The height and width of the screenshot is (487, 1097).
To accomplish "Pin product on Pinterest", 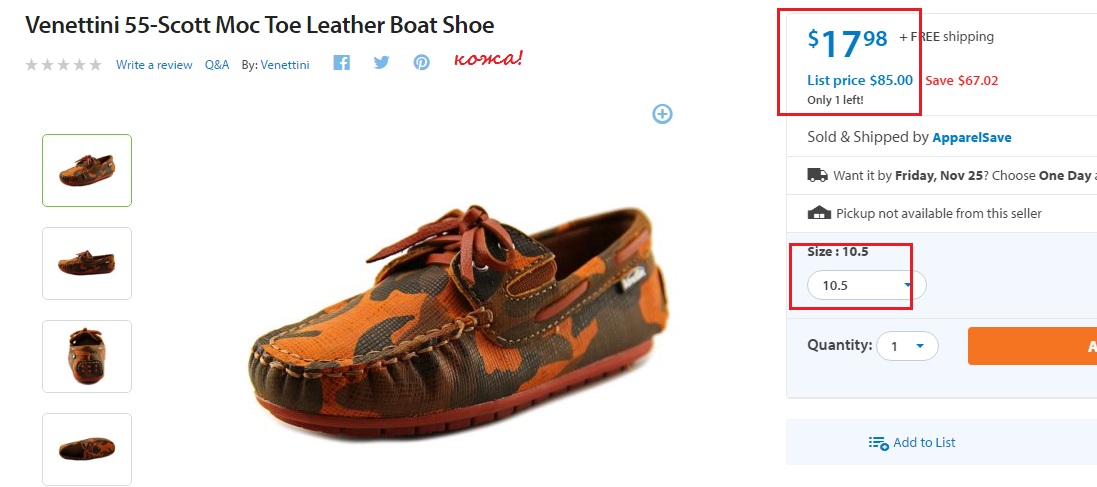I will 422,63.
